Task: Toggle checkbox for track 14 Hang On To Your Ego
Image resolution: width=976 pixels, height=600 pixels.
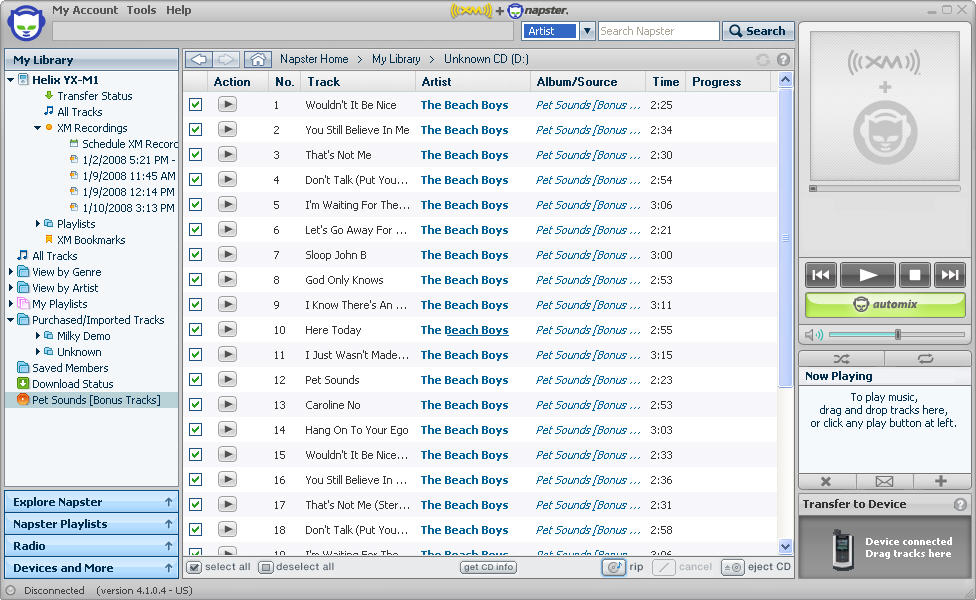Action: click(195, 429)
